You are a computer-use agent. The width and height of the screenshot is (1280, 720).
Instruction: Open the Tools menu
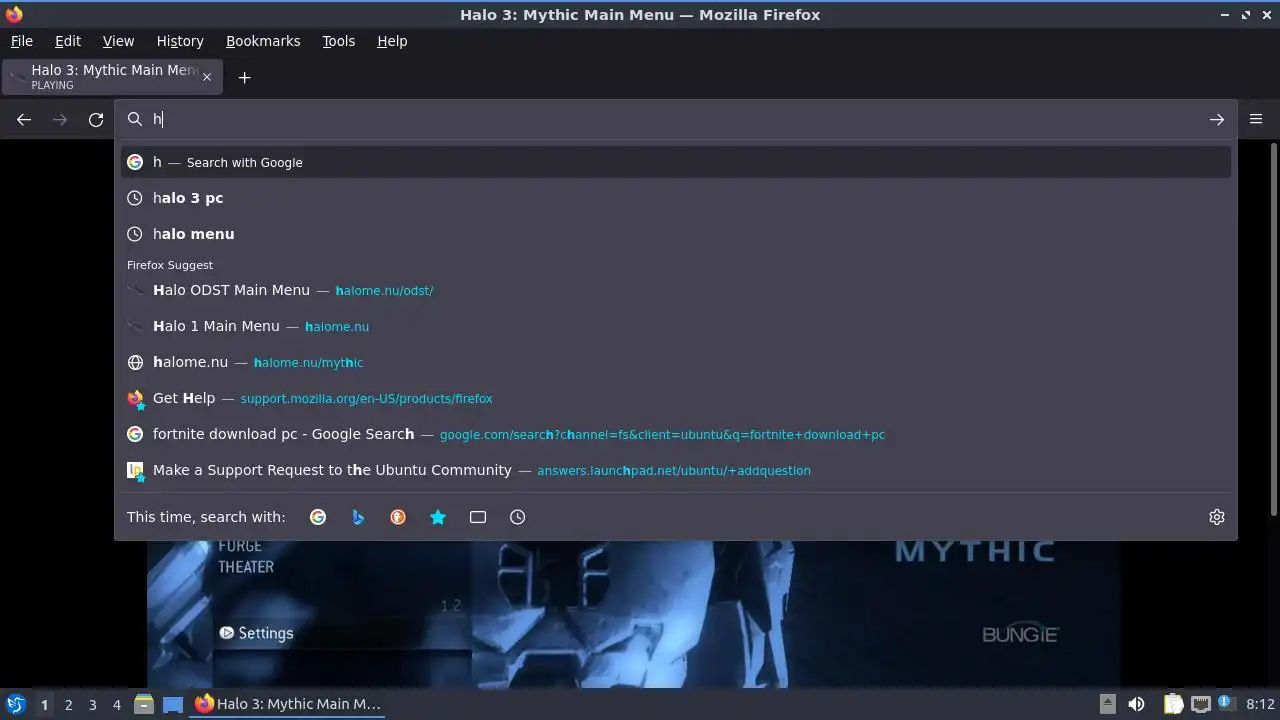click(x=338, y=41)
